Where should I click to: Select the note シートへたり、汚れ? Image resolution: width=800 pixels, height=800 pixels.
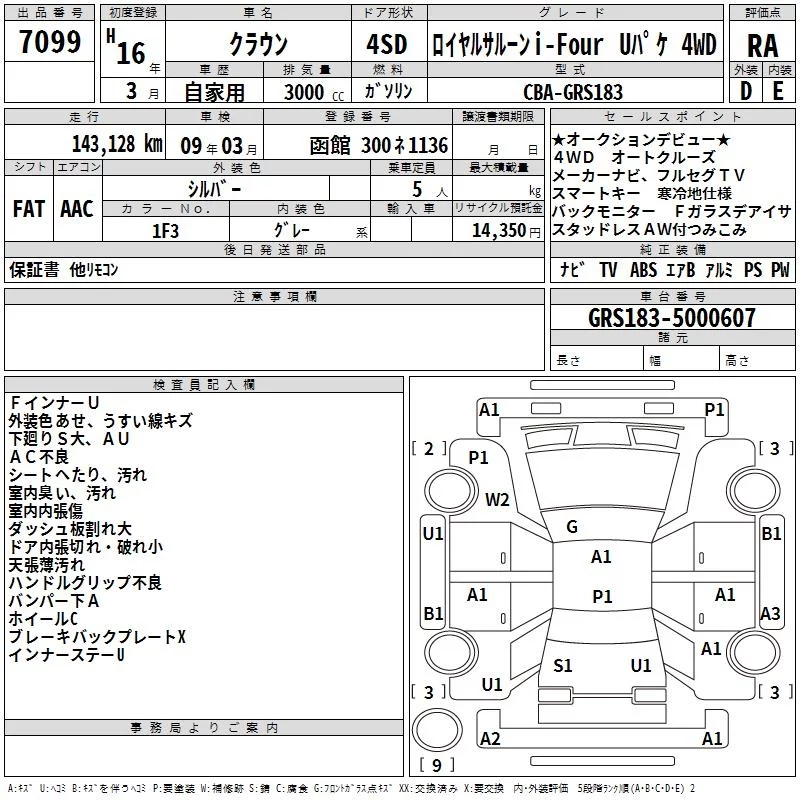pos(78,474)
